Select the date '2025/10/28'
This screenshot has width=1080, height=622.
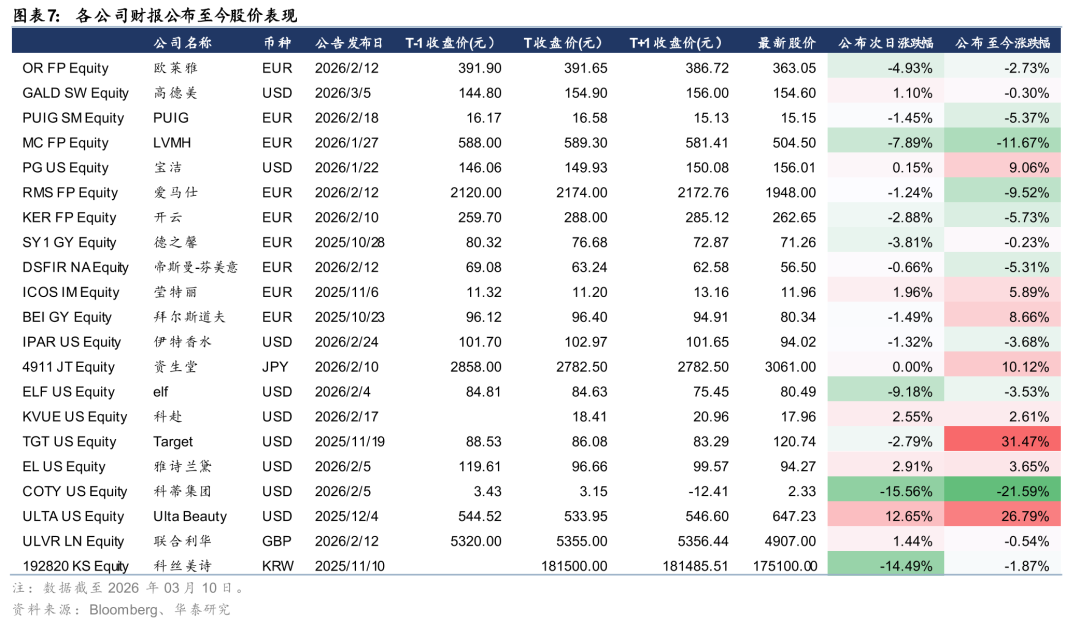[x=350, y=242]
